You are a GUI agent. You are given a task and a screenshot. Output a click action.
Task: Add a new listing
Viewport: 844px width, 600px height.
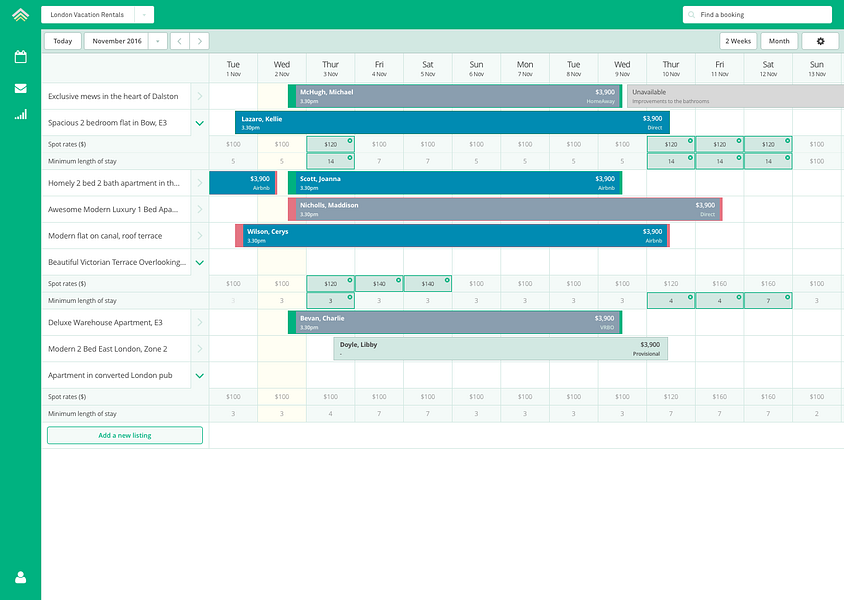point(125,435)
